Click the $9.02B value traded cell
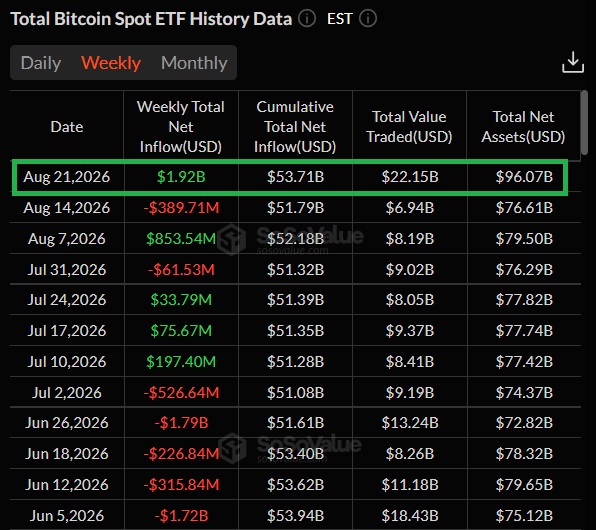This screenshot has width=596, height=530. pyautogui.click(x=410, y=270)
